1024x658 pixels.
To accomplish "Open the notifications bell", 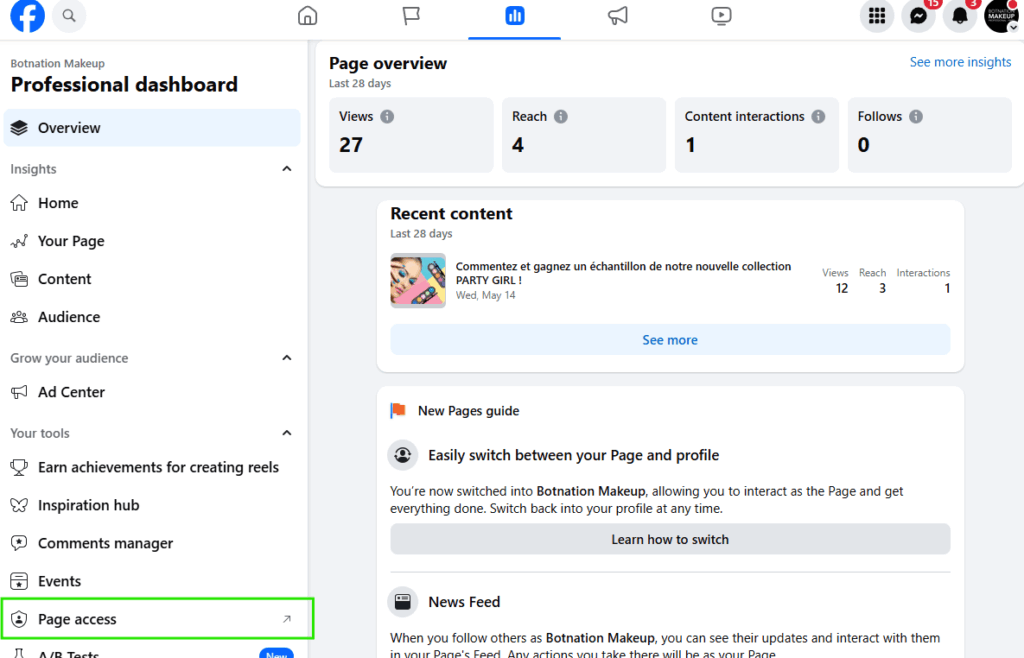I will pyautogui.click(x=960, y=16).
